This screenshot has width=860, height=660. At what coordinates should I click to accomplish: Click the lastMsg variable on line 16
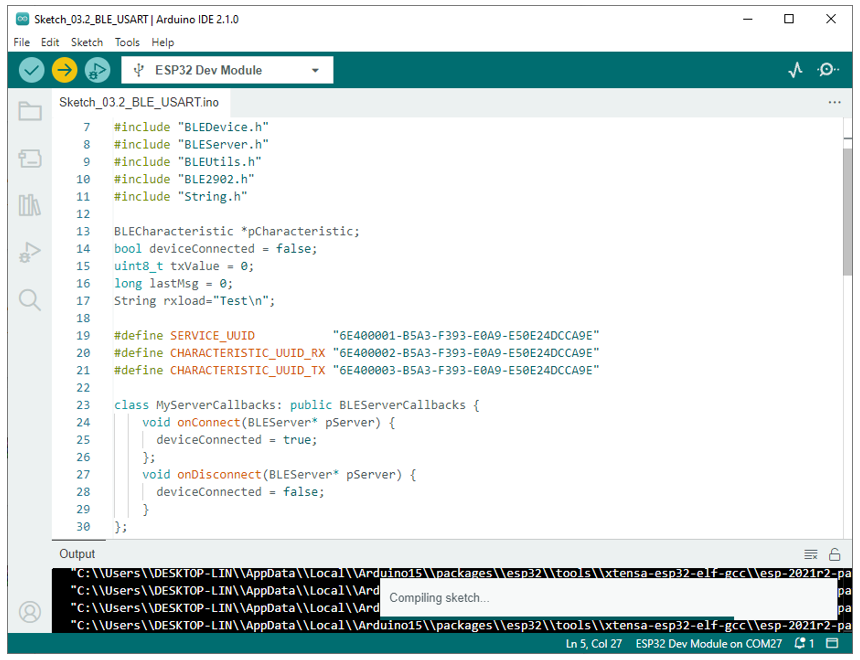click(x=174, y=284)
